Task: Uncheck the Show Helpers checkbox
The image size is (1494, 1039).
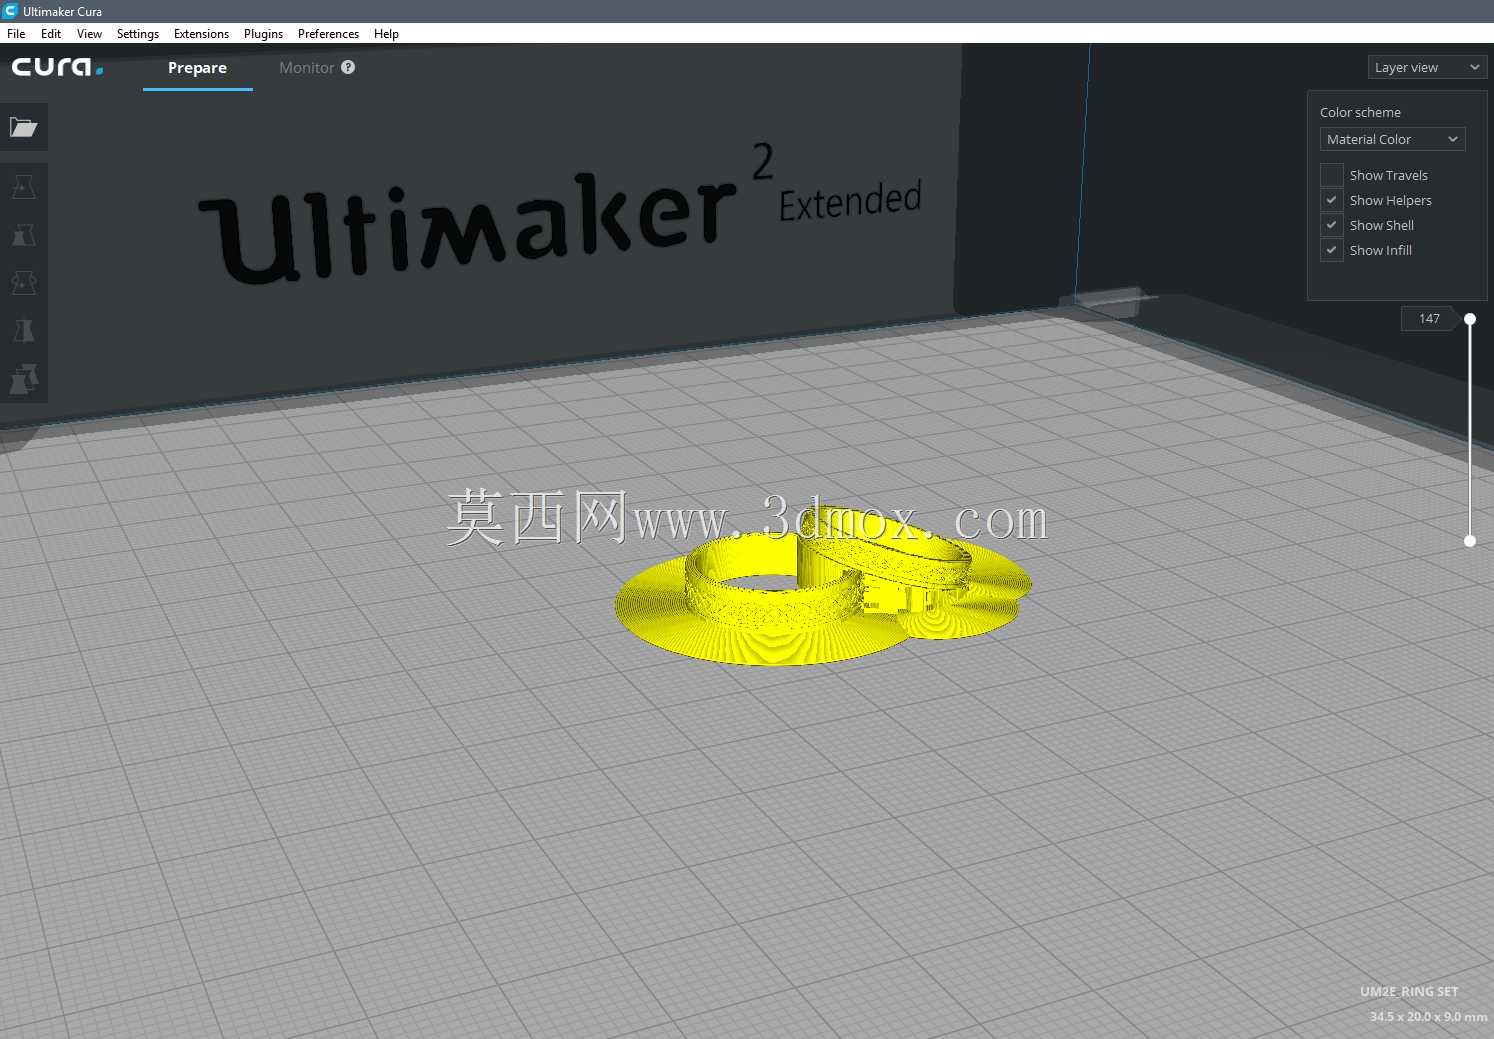Action: pyautogui.click(x=1332, y=200)
